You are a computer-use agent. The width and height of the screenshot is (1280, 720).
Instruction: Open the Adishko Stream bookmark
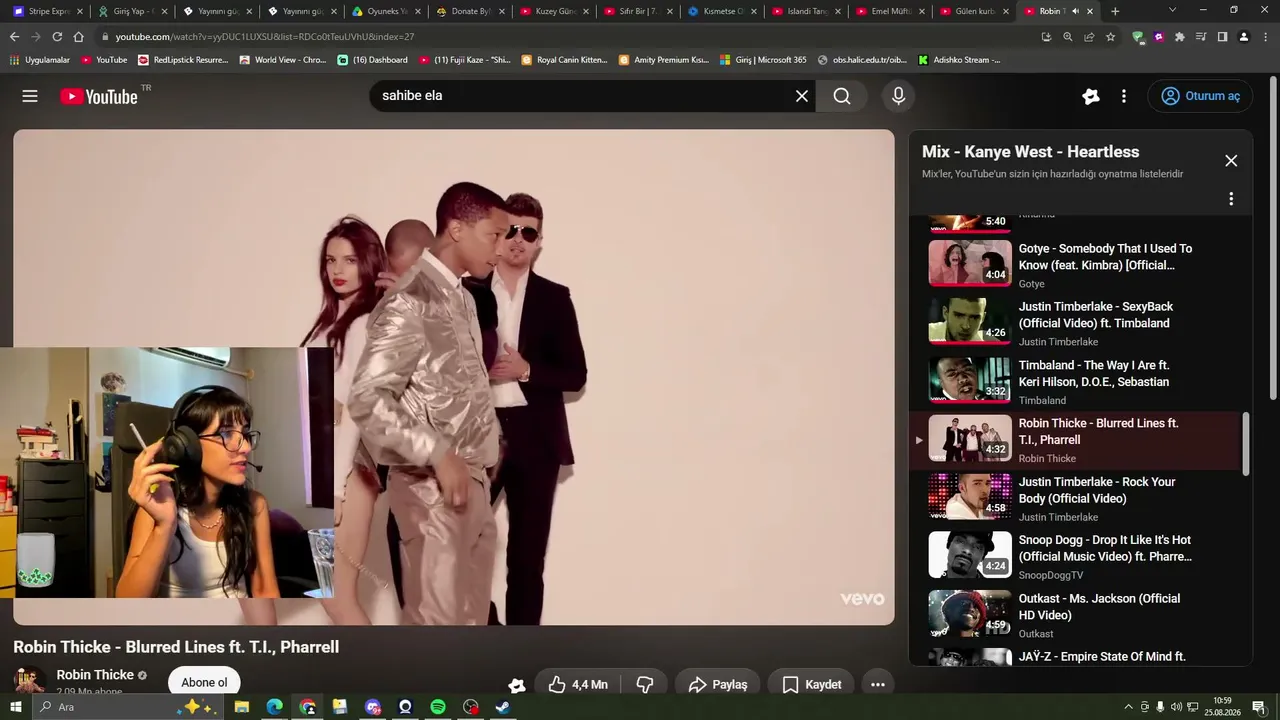pyautogui.click(x=959, y=60)
